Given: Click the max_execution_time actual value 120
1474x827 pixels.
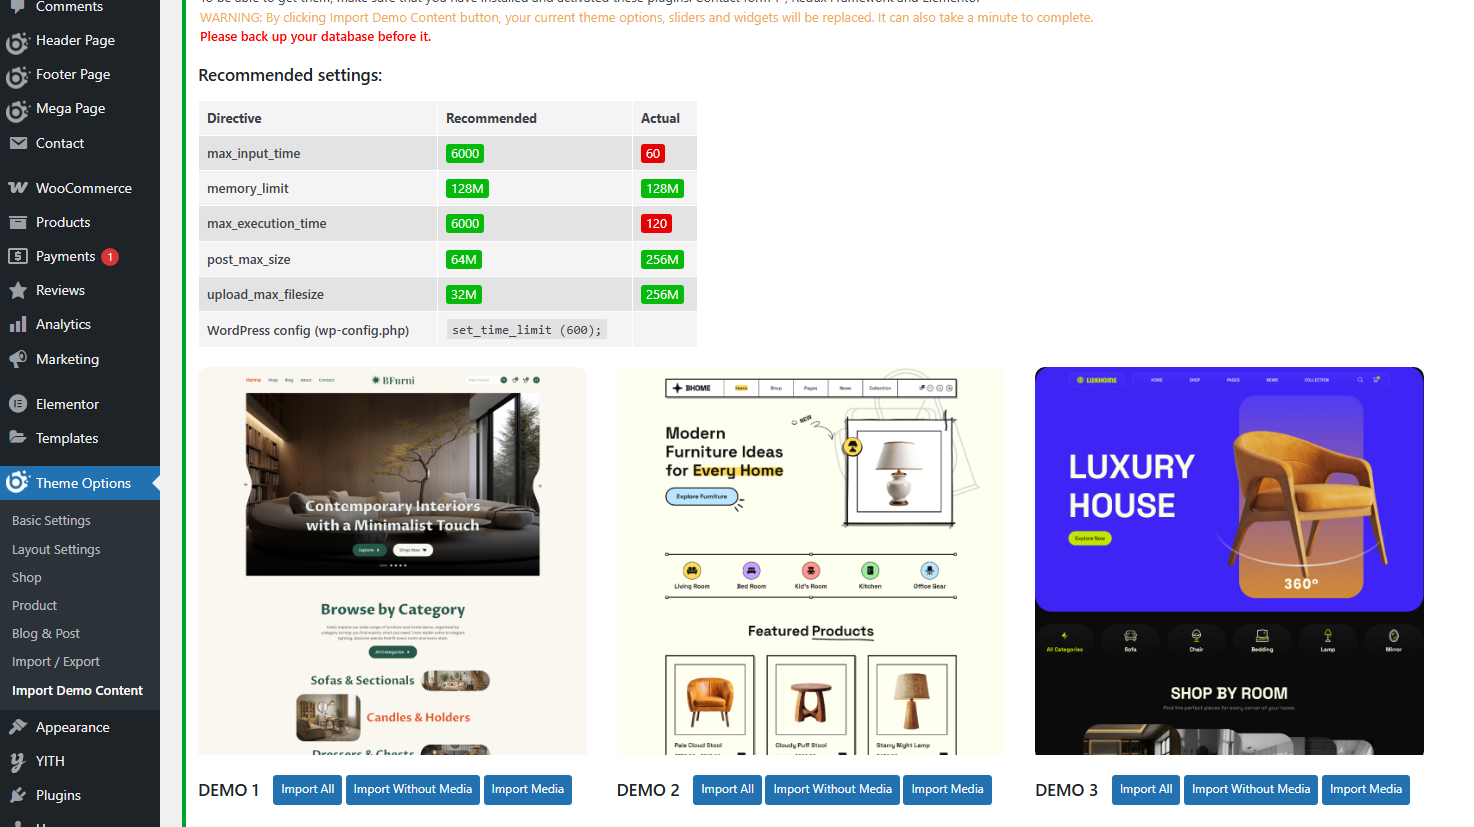Looking at the screenshot, I should (656, 223).
